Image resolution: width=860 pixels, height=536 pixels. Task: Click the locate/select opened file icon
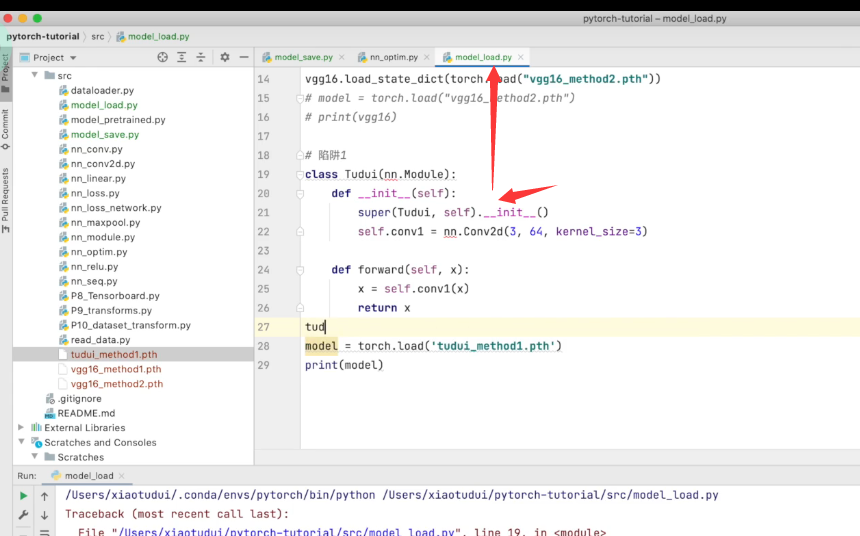point(162,57)
